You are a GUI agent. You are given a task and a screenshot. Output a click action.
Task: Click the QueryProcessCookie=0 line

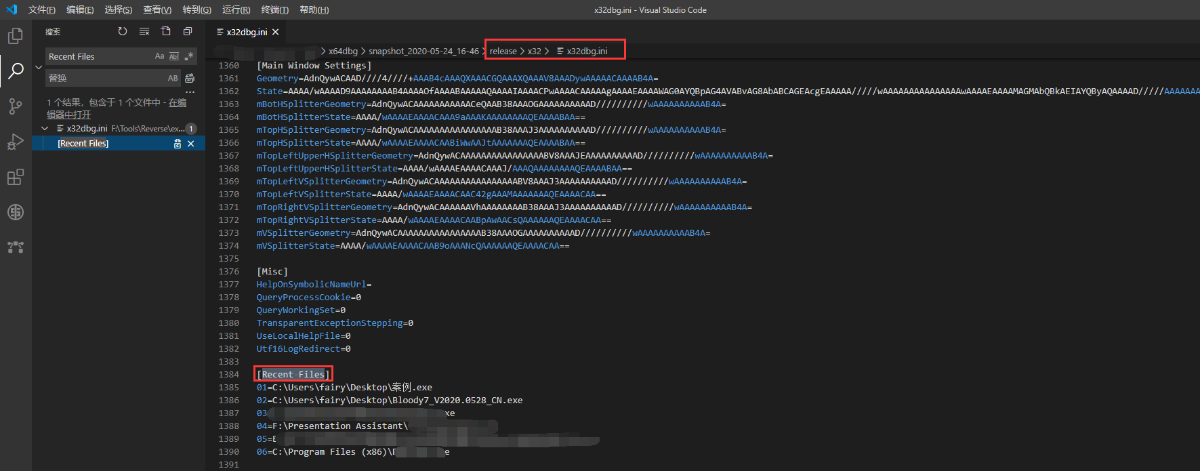[x=309, y=297]
